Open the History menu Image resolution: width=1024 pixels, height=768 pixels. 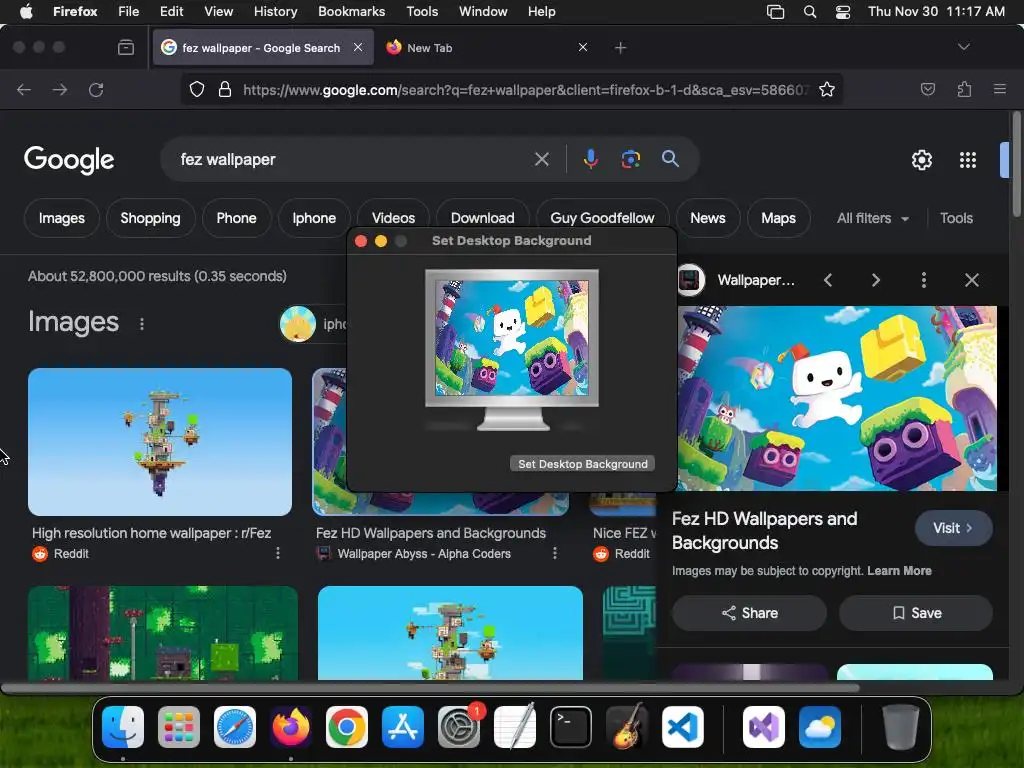click(275, 11)
